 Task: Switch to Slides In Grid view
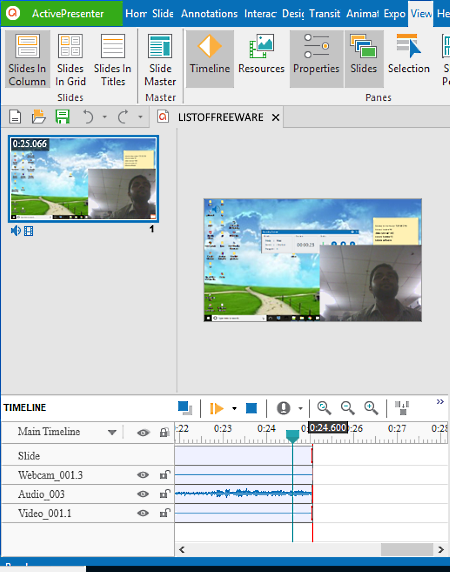click(x=70, y=59)
